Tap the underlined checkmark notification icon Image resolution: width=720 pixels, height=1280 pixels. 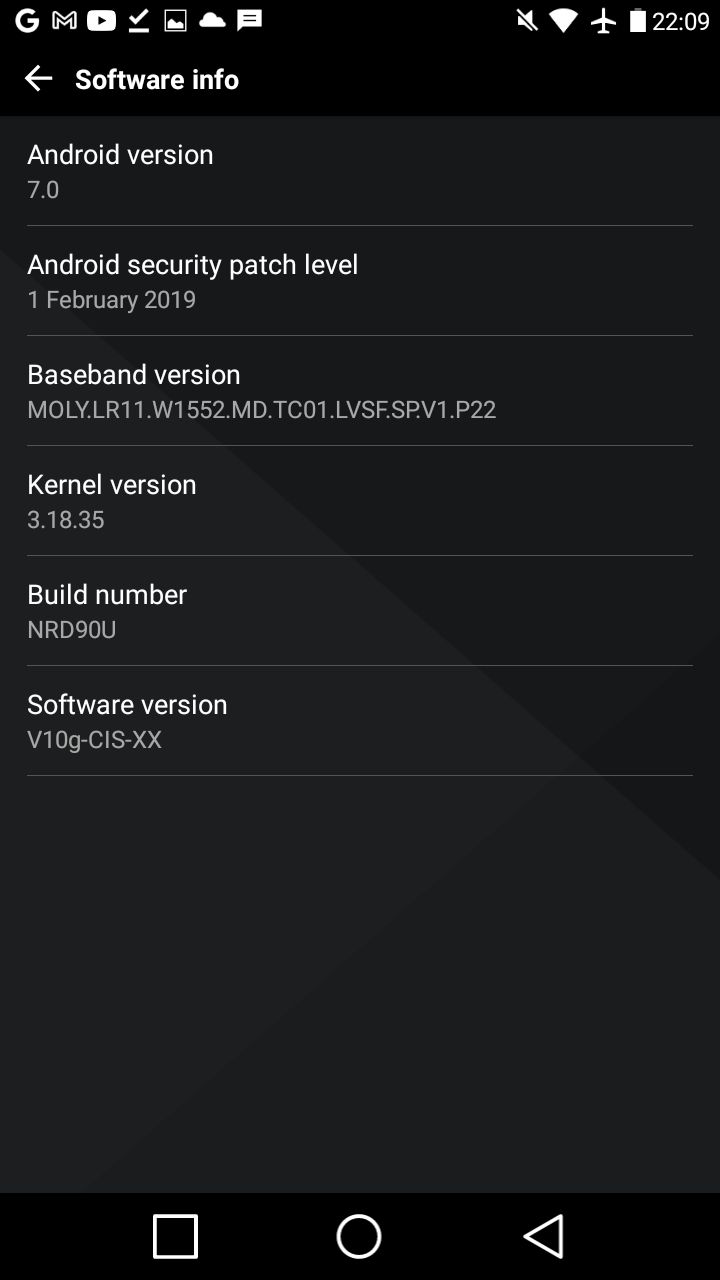[139, 20]
